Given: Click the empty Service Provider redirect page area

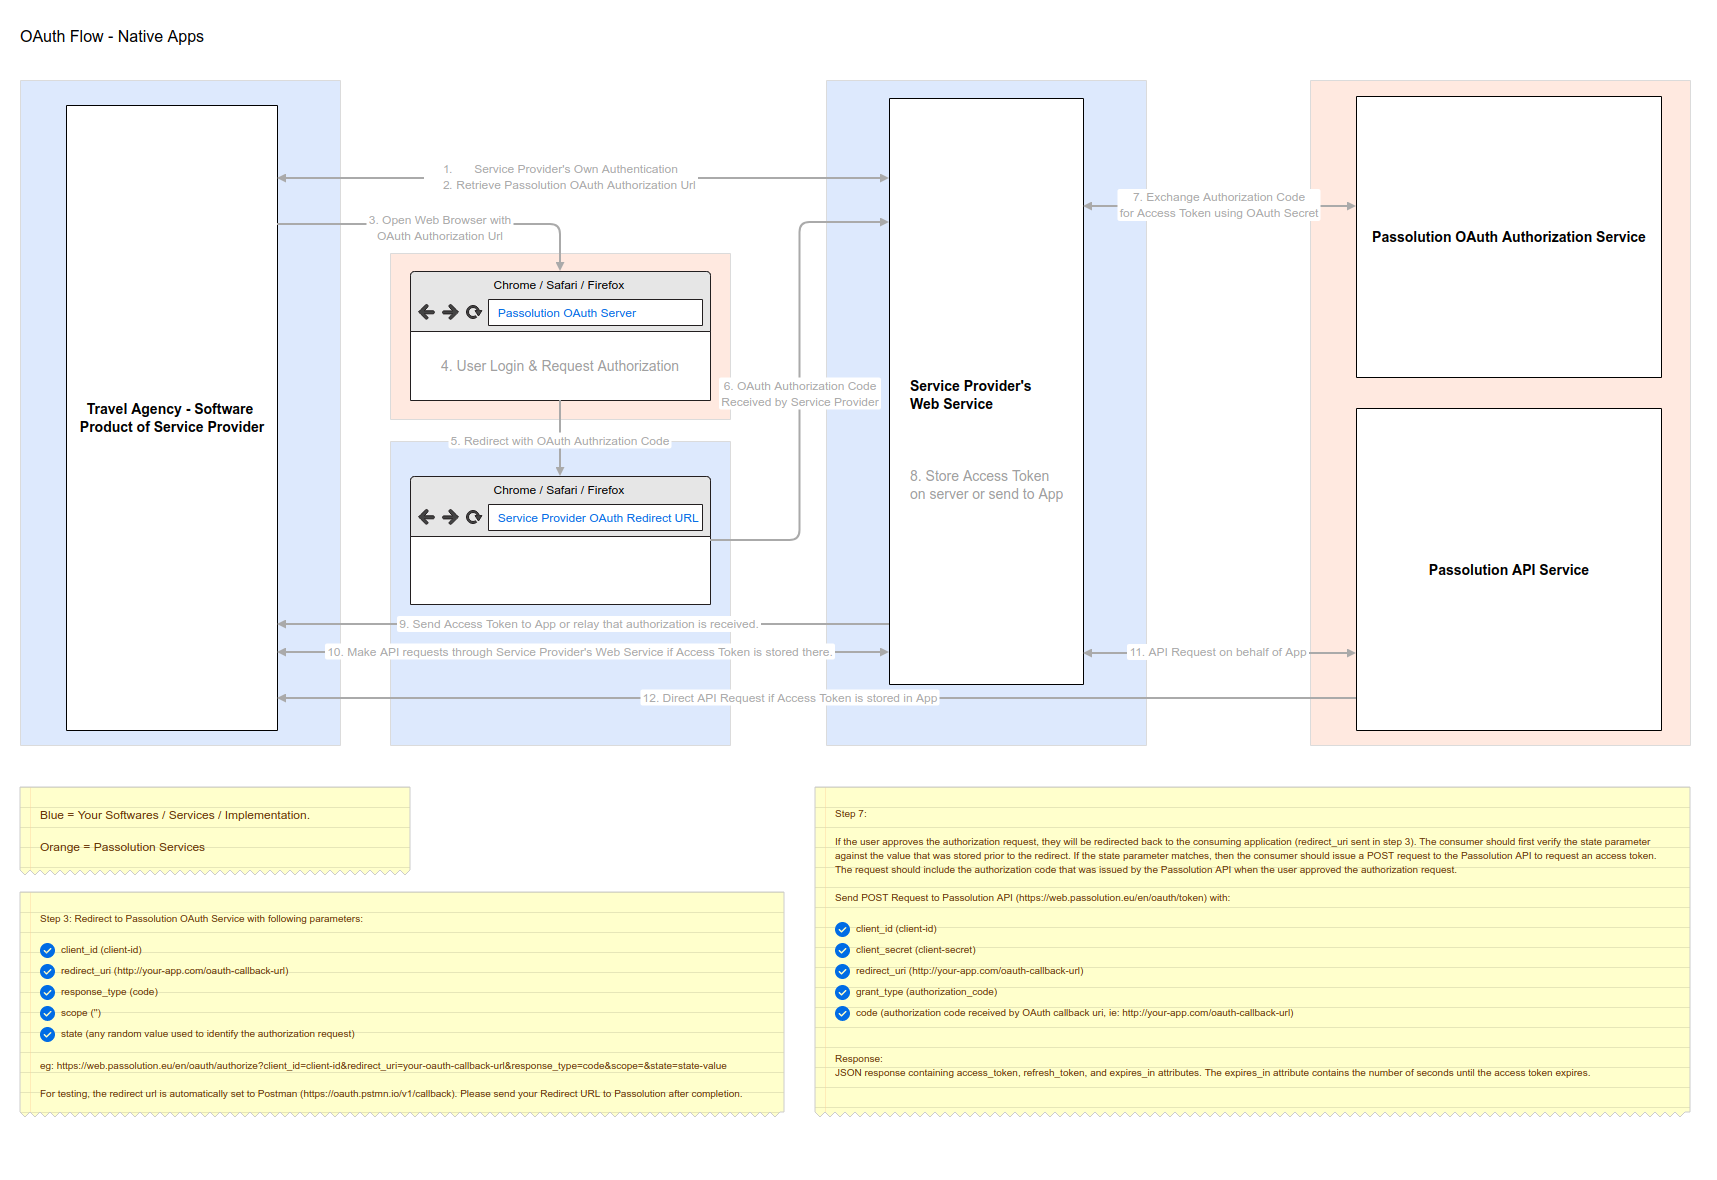Looking at the screenshot, I should click(560, 570).
